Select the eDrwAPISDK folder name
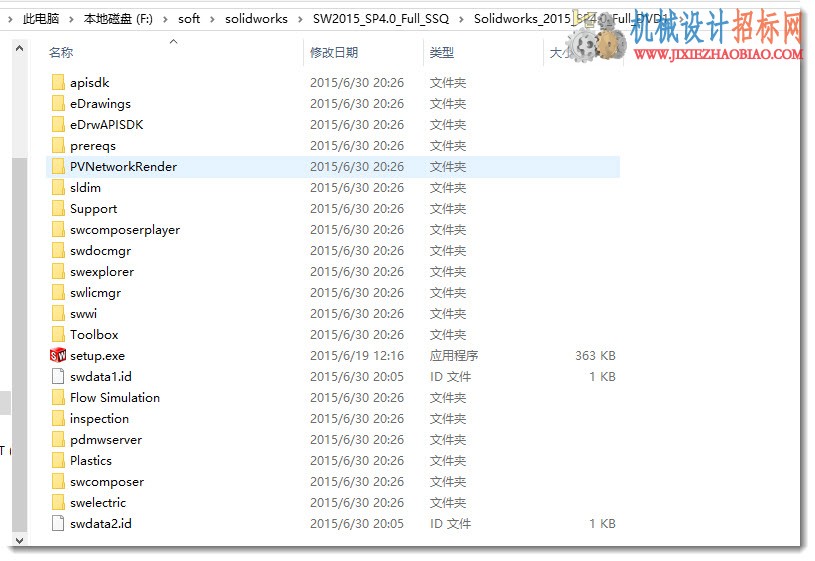This screenshot has height=561, width=815. pos(106,125)
